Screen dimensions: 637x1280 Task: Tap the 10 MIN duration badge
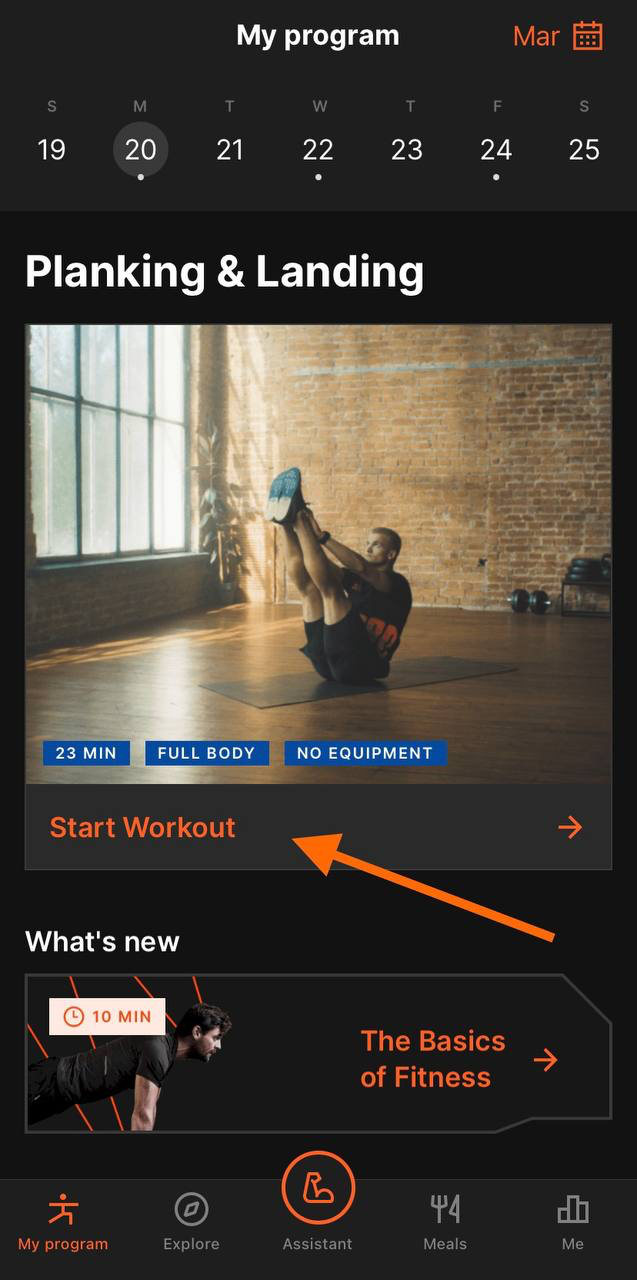[x=107, y=1017]
